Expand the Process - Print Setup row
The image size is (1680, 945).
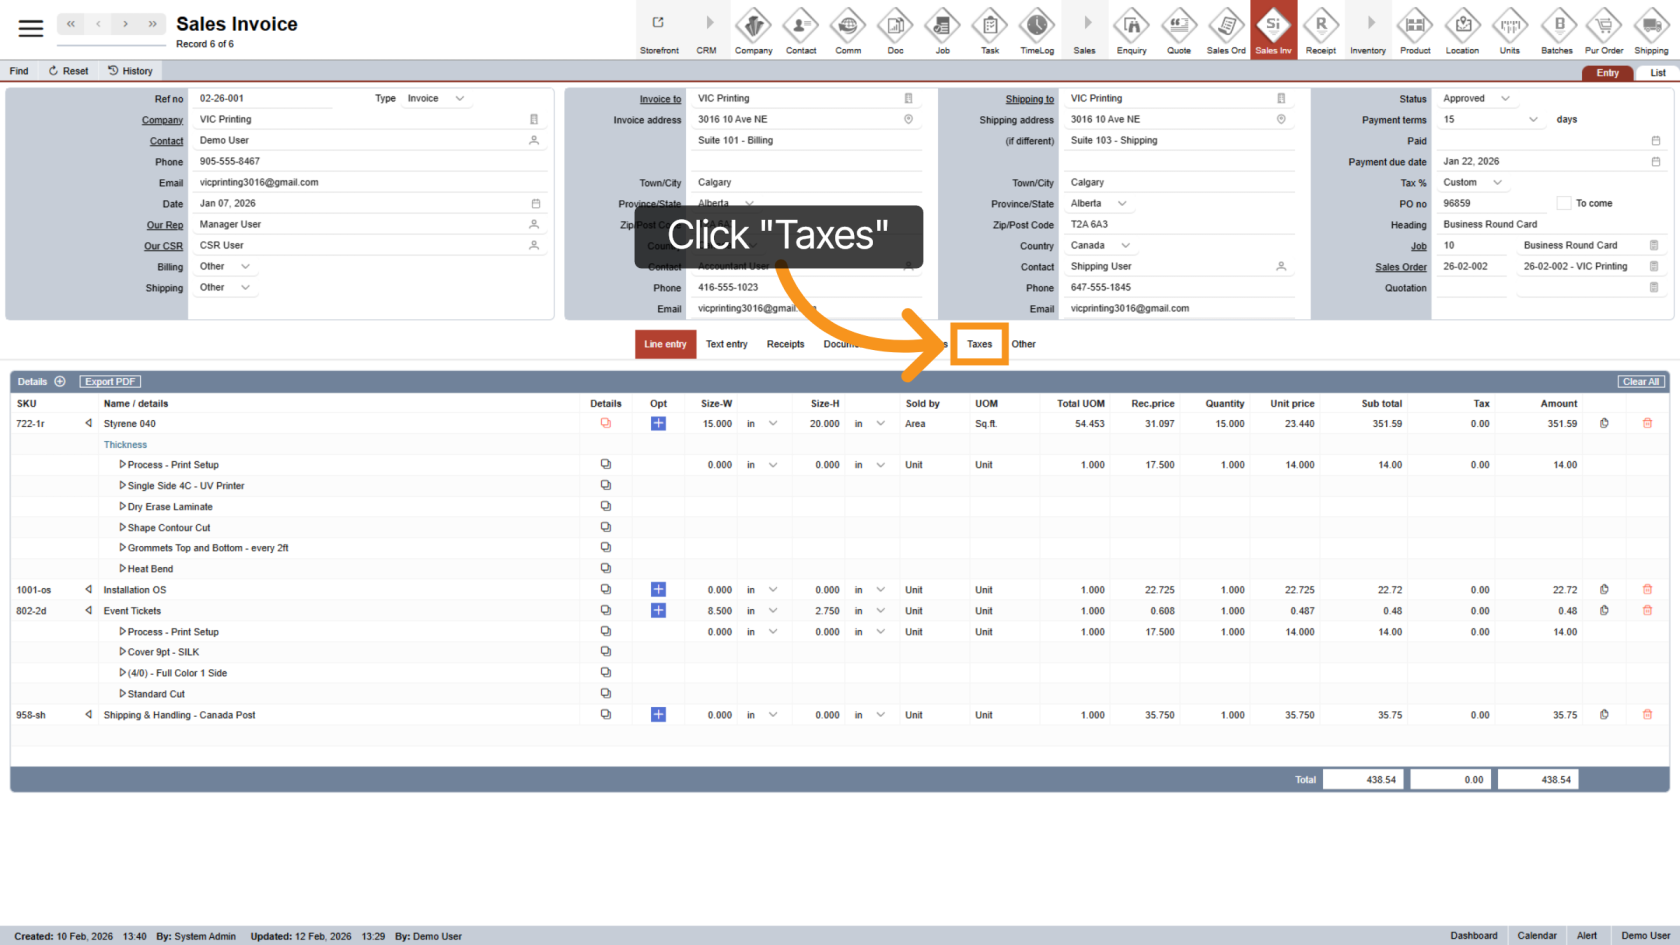[x=122, y=464]
